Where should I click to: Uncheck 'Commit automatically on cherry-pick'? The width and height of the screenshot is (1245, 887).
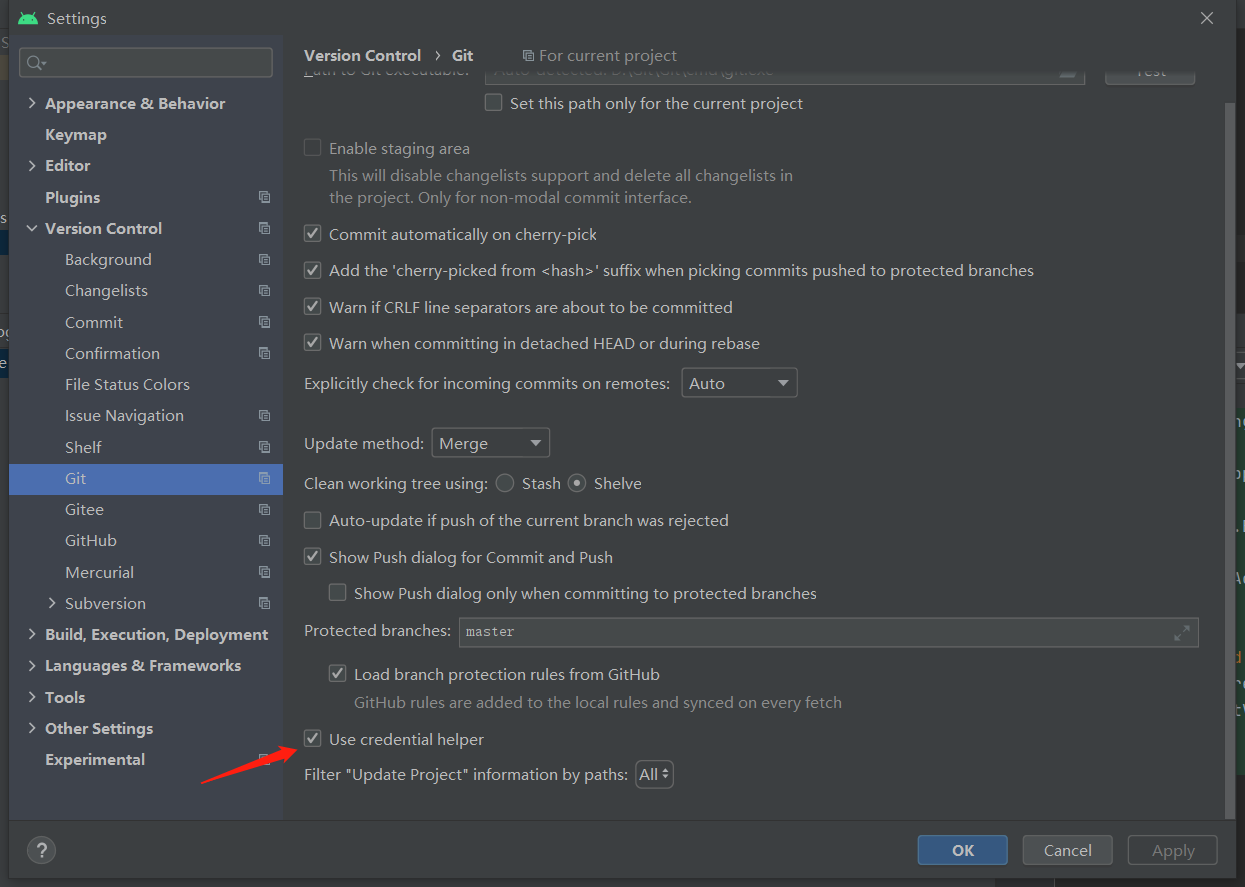(313, 234)
